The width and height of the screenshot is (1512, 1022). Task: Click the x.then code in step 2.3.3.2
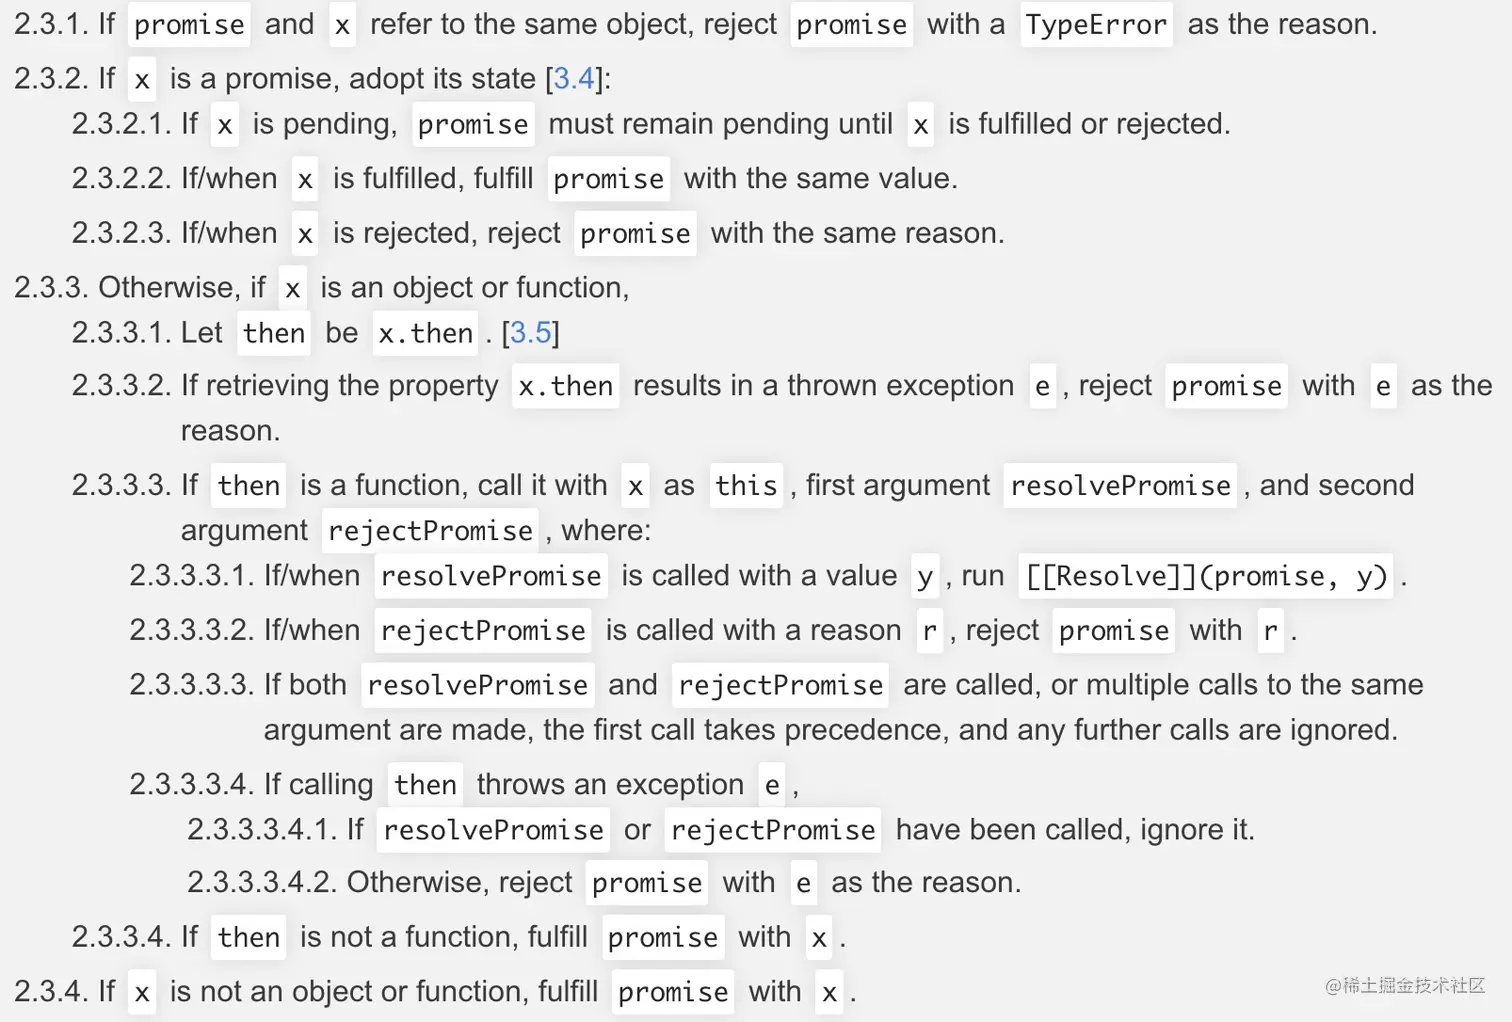point(566,386)
